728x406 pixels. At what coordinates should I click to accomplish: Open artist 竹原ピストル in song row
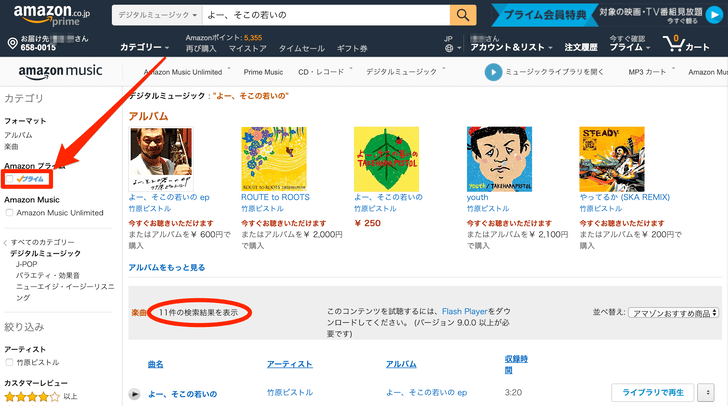[290, 393]
